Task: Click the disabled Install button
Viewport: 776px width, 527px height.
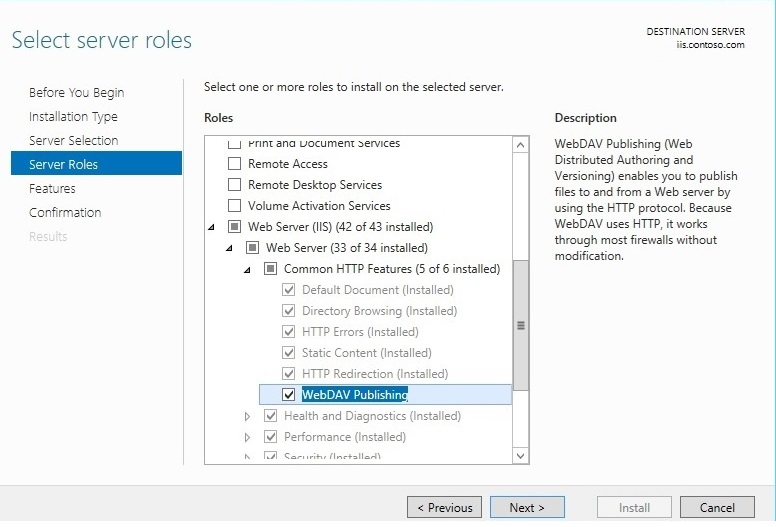Action: (x=634, y=507)
